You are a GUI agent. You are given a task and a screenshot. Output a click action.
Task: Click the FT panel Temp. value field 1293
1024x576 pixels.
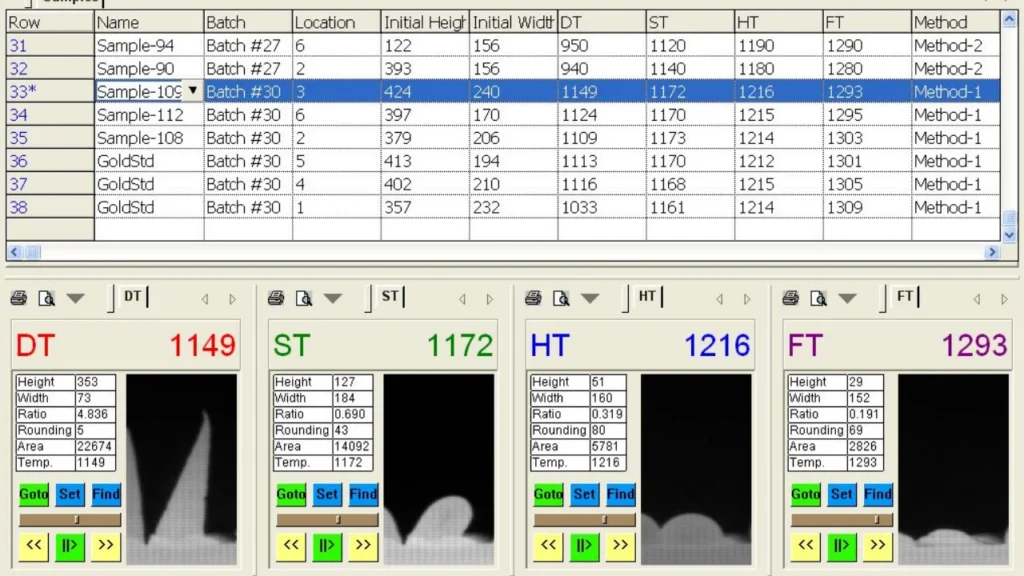click(x=865, y=462)
